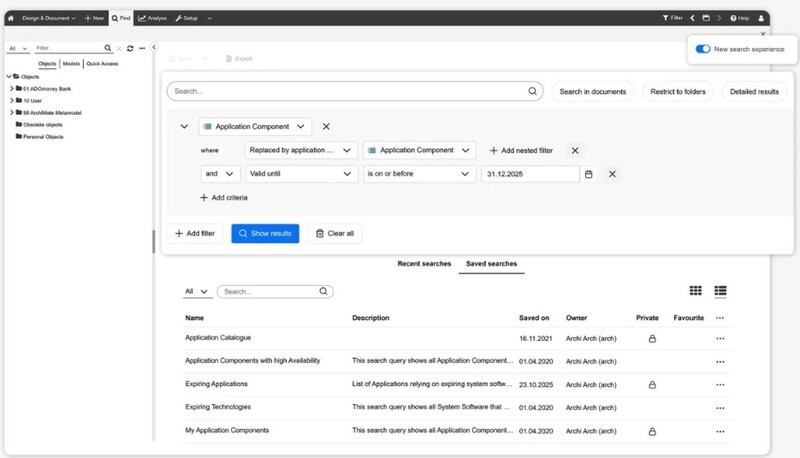800x458 pixels.
Task: Click the Show results button
Action: pyautogui.click(x=265, y=233)
